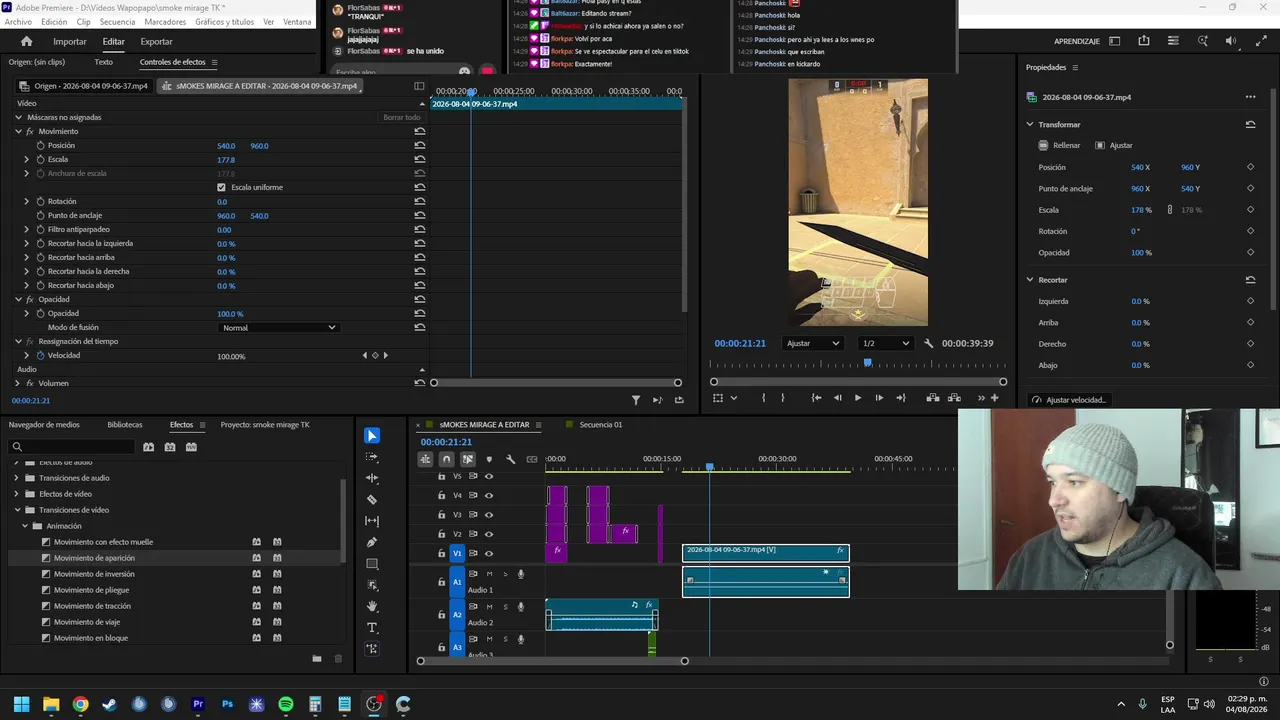Open the timeline settings wrench
1280x720 pixels.
[x=510, y=459]
